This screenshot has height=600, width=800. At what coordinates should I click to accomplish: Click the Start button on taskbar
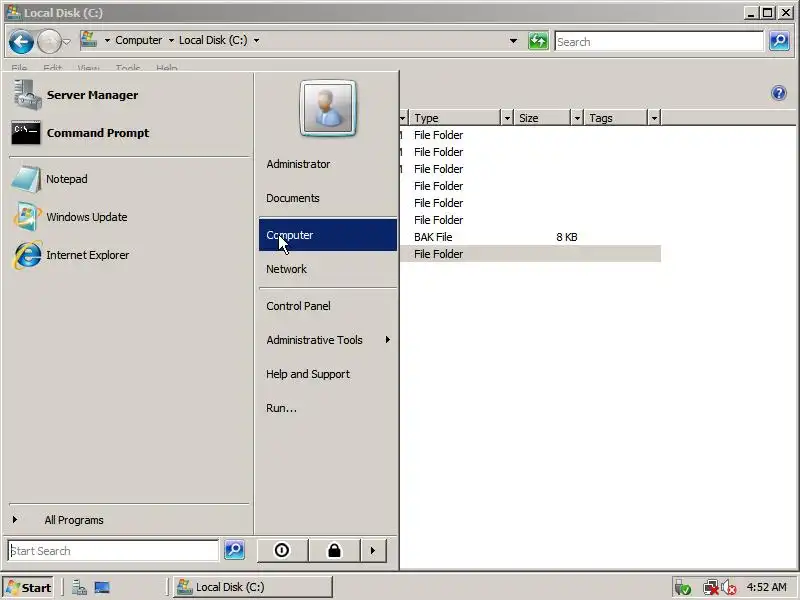[x=29, y=587]
